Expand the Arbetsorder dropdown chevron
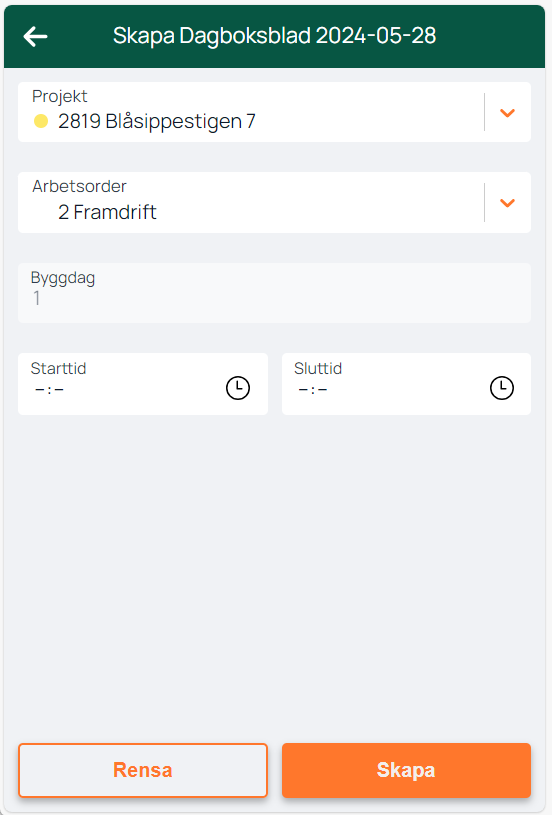 click(x=507, y=203)
